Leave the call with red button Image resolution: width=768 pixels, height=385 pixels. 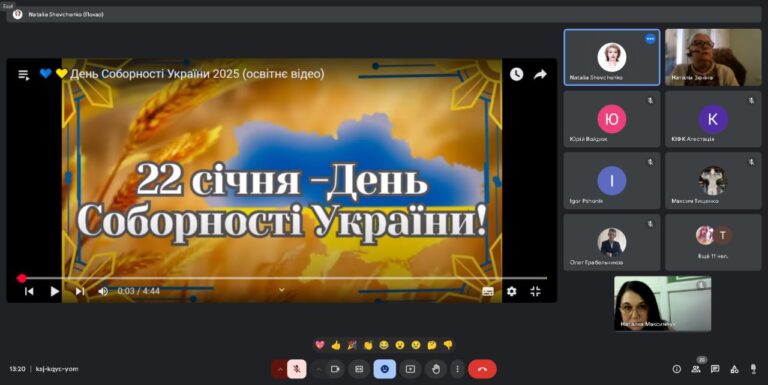coord(482,369)
